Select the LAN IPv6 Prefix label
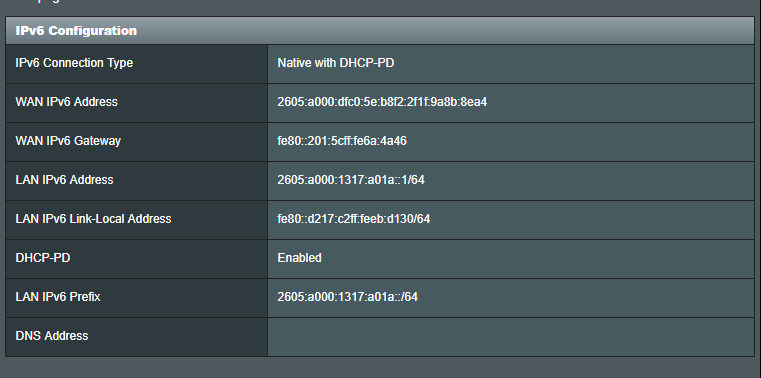761x378 pixels. pos(58,296)
